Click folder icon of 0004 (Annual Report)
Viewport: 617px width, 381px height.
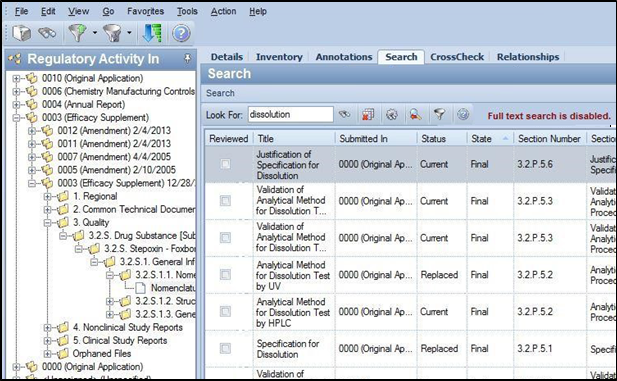(x=32, y=105)
